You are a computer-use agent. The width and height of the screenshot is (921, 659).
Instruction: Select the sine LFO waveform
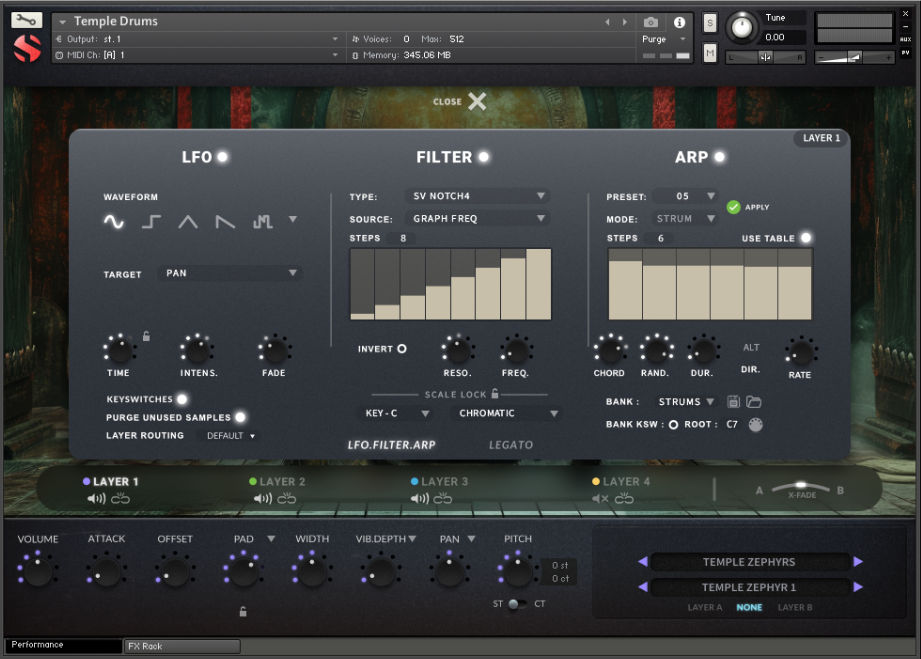(113, 222)
